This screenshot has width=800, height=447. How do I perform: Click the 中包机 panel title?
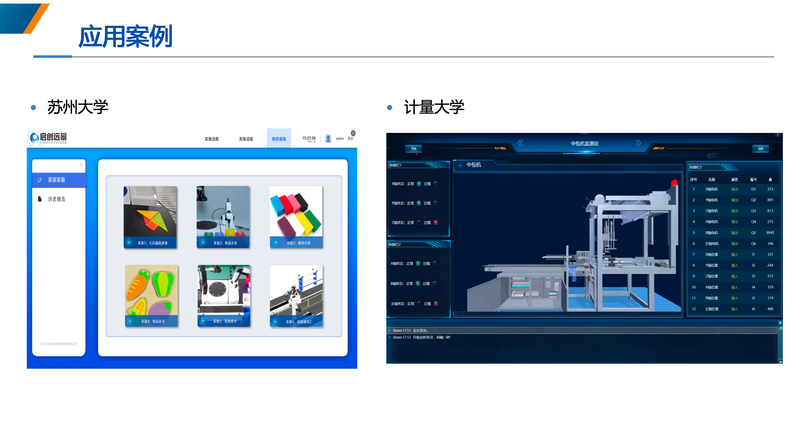(473, 165)
